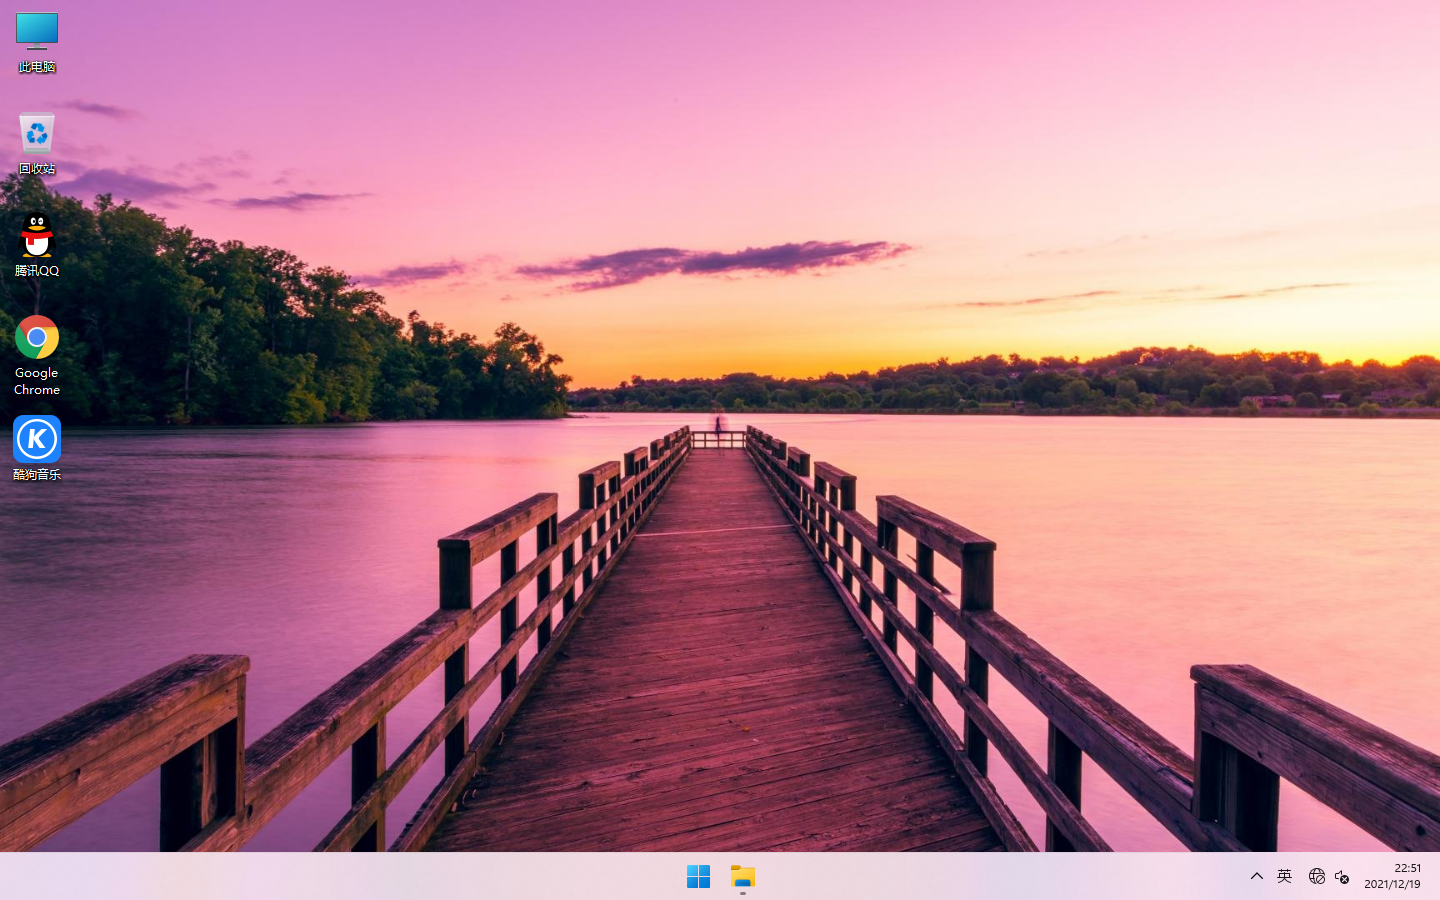Click the show desktop strip at taskbar's far-right edge
The width and height of the screenshot is (1440, 900).
tap(1436, 877)
